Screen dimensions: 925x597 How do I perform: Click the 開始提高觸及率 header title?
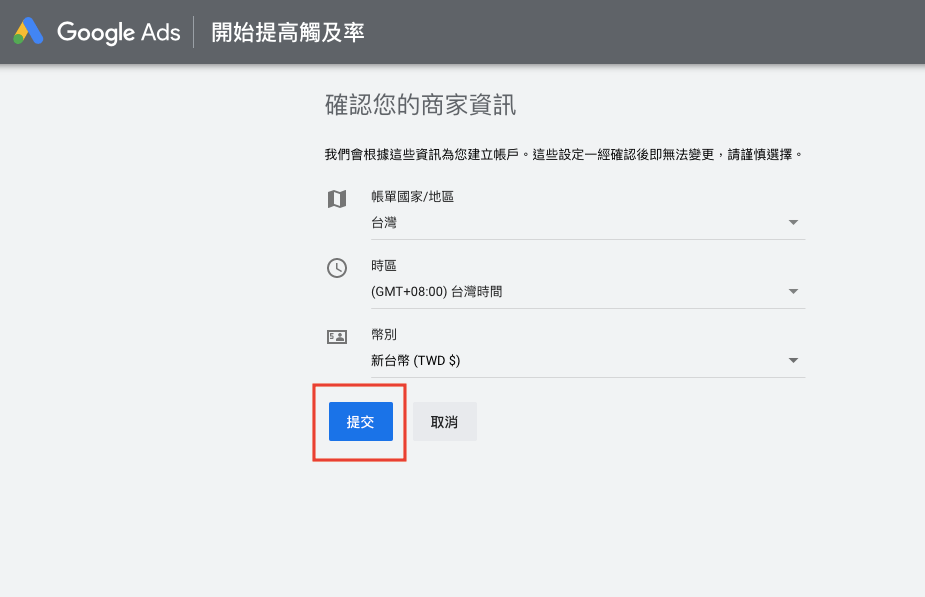click(x=288, y=32)
